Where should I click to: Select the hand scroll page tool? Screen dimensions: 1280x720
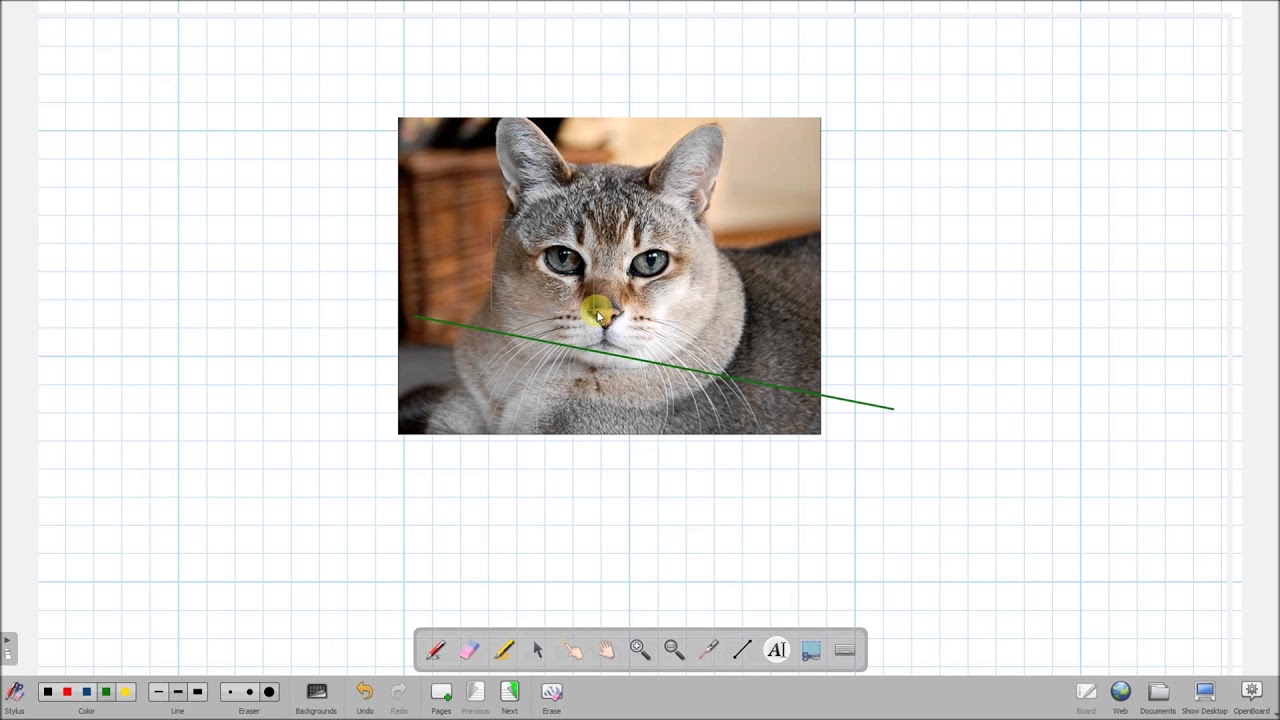[x=606, y=650]
